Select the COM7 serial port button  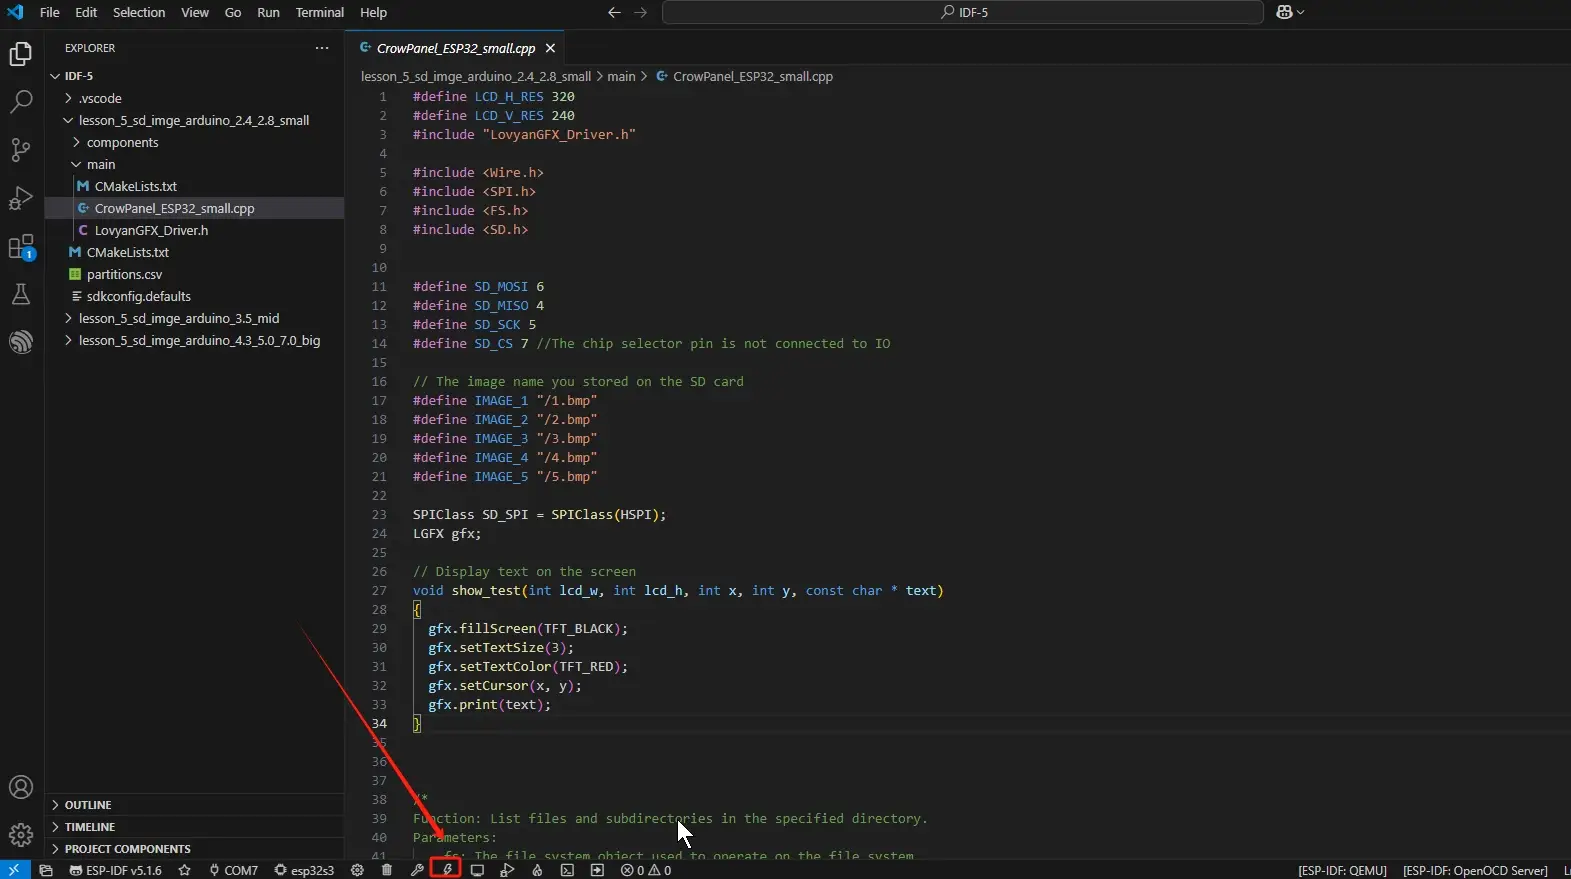pyautogui.click(x=233, y=870)
